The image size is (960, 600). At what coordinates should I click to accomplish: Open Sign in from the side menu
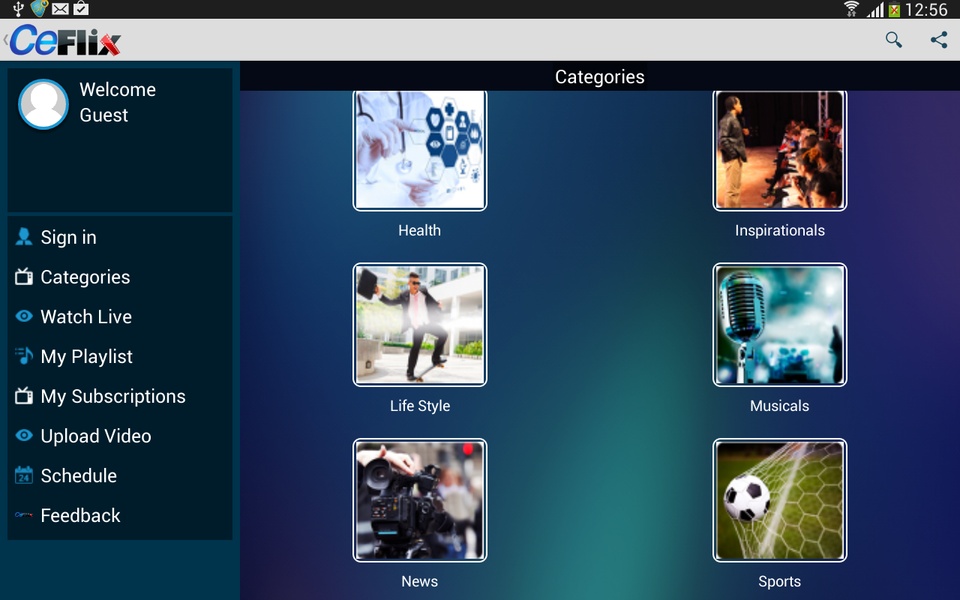[x=119, y=237]
